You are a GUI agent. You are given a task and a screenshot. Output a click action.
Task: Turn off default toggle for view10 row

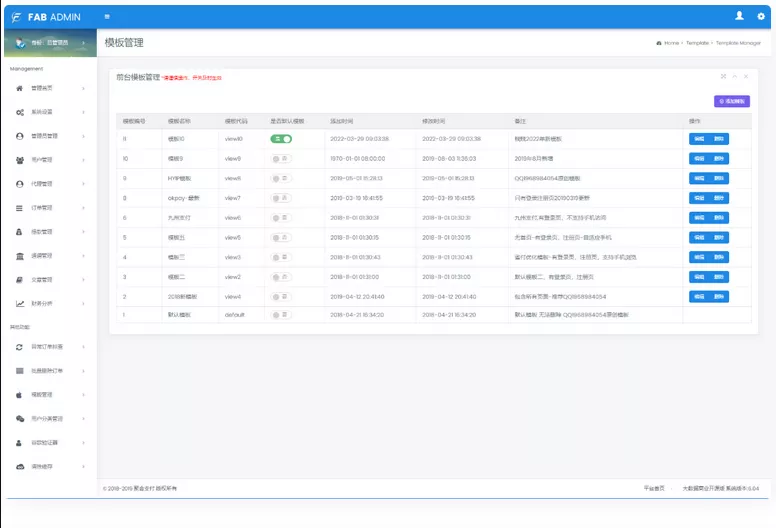[281, 139]
